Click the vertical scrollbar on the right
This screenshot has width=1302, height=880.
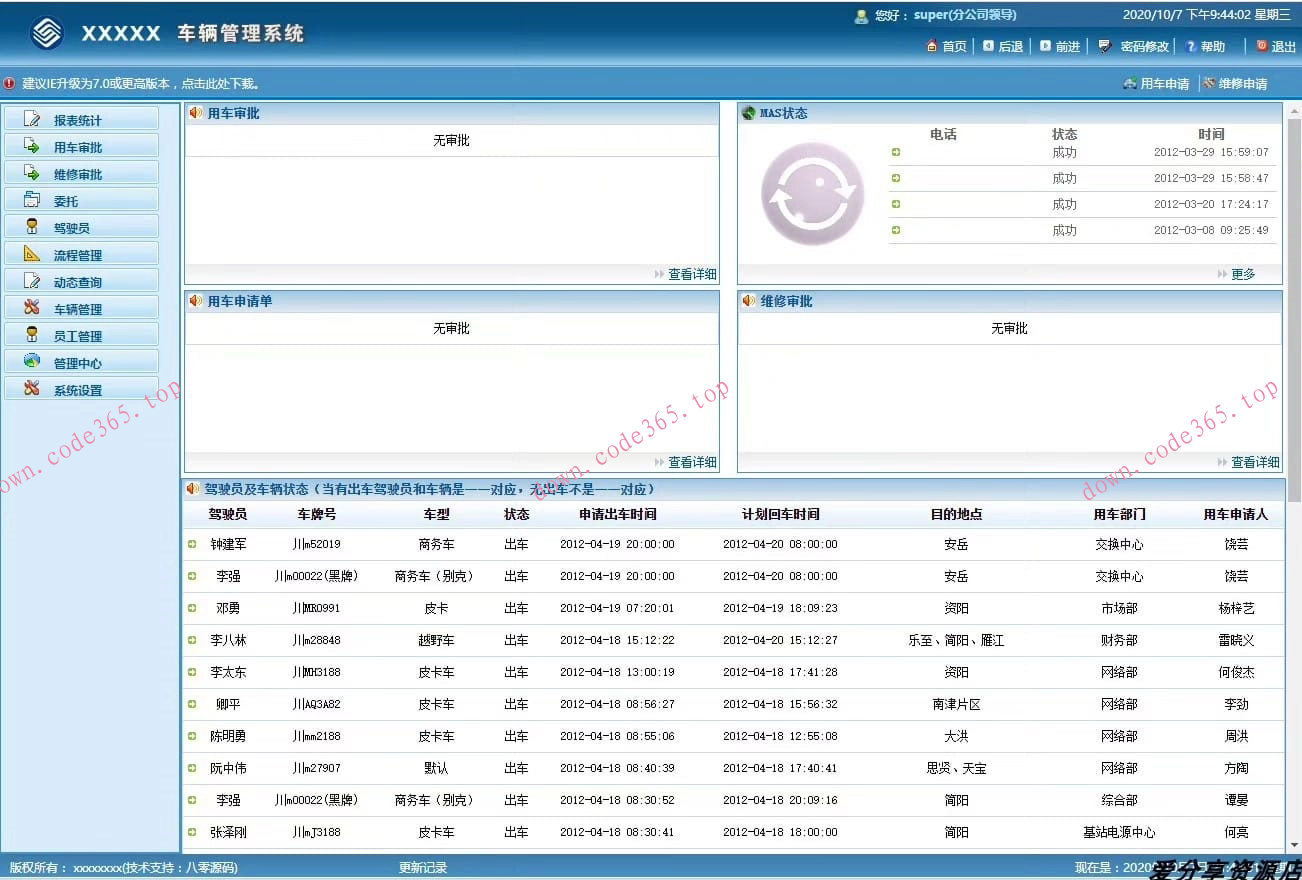coord(1293,300)
